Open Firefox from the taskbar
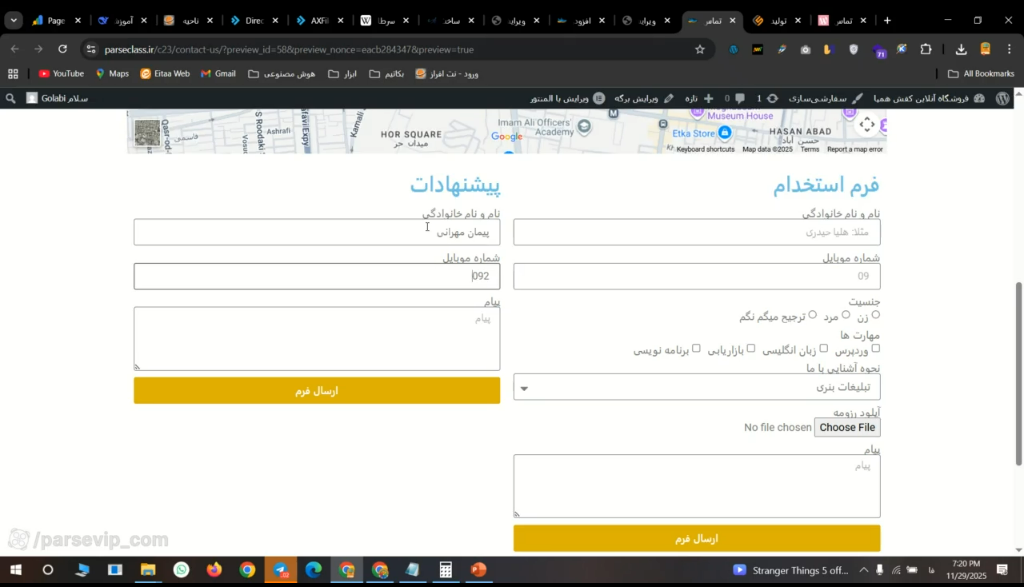This screenshot has width=1024, height=587. click(x=214, y=570)
